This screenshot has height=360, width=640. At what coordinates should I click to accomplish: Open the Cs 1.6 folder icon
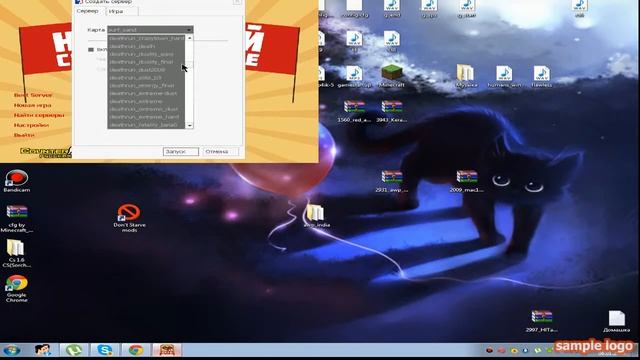pos(16,253)
